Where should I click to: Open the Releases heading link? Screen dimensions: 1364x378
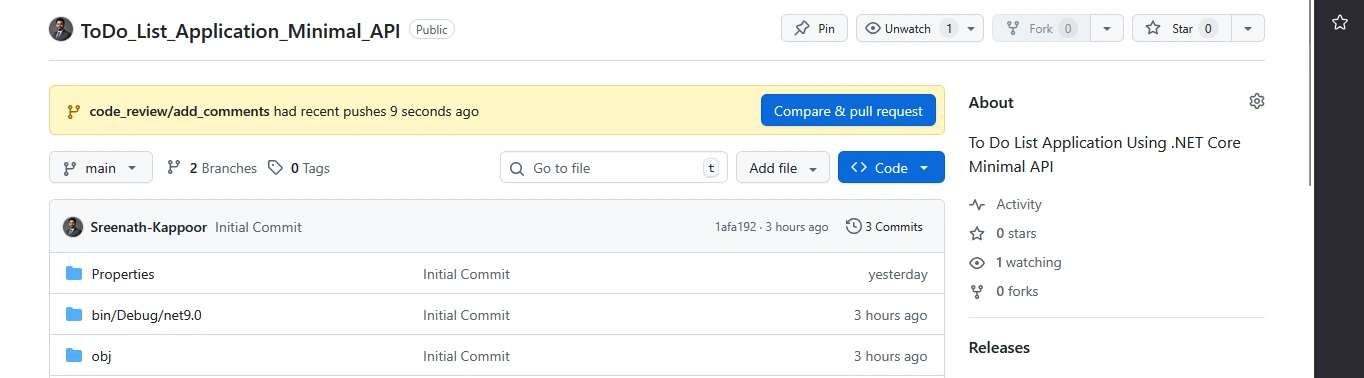[x=999, y=348]
